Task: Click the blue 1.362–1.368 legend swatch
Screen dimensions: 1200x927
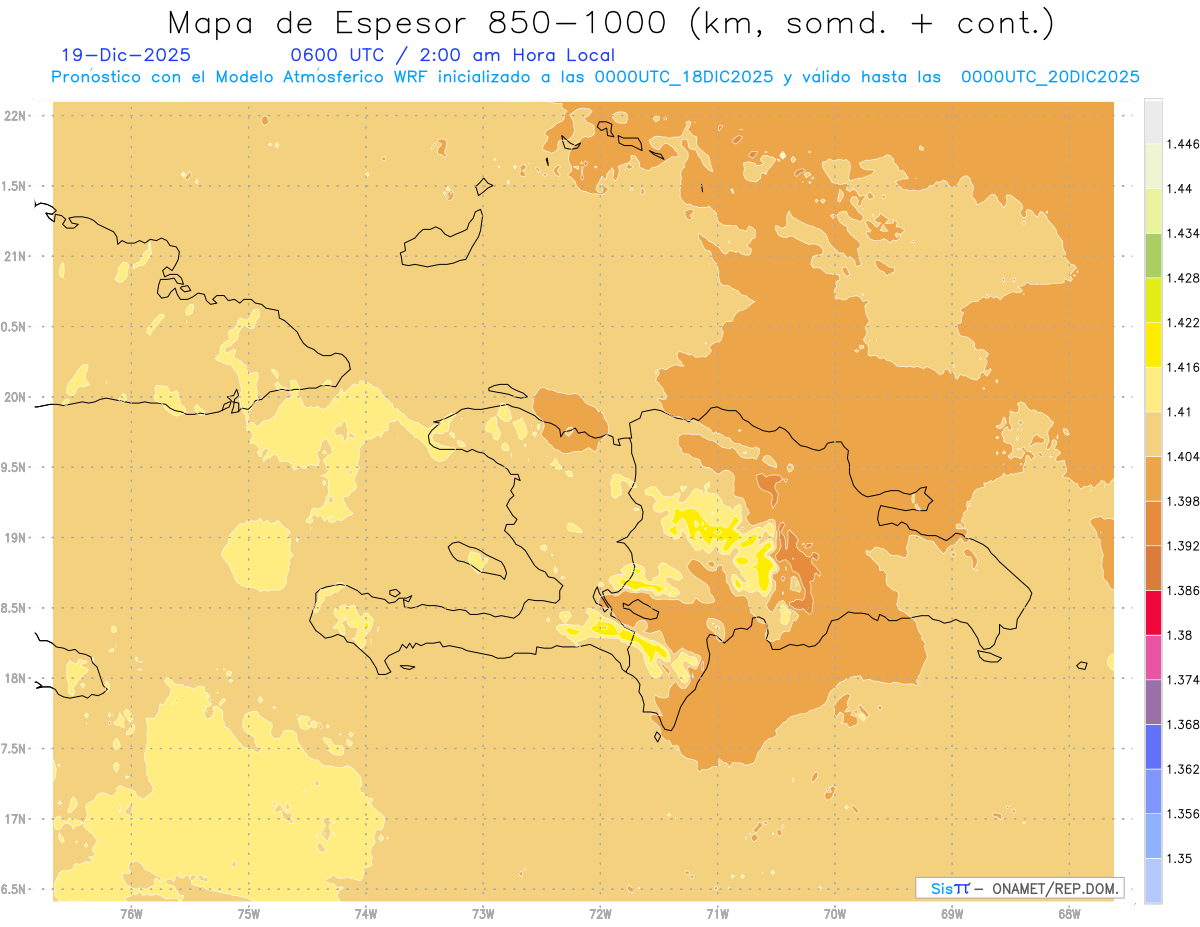Action: click(x=1153, y=747)
